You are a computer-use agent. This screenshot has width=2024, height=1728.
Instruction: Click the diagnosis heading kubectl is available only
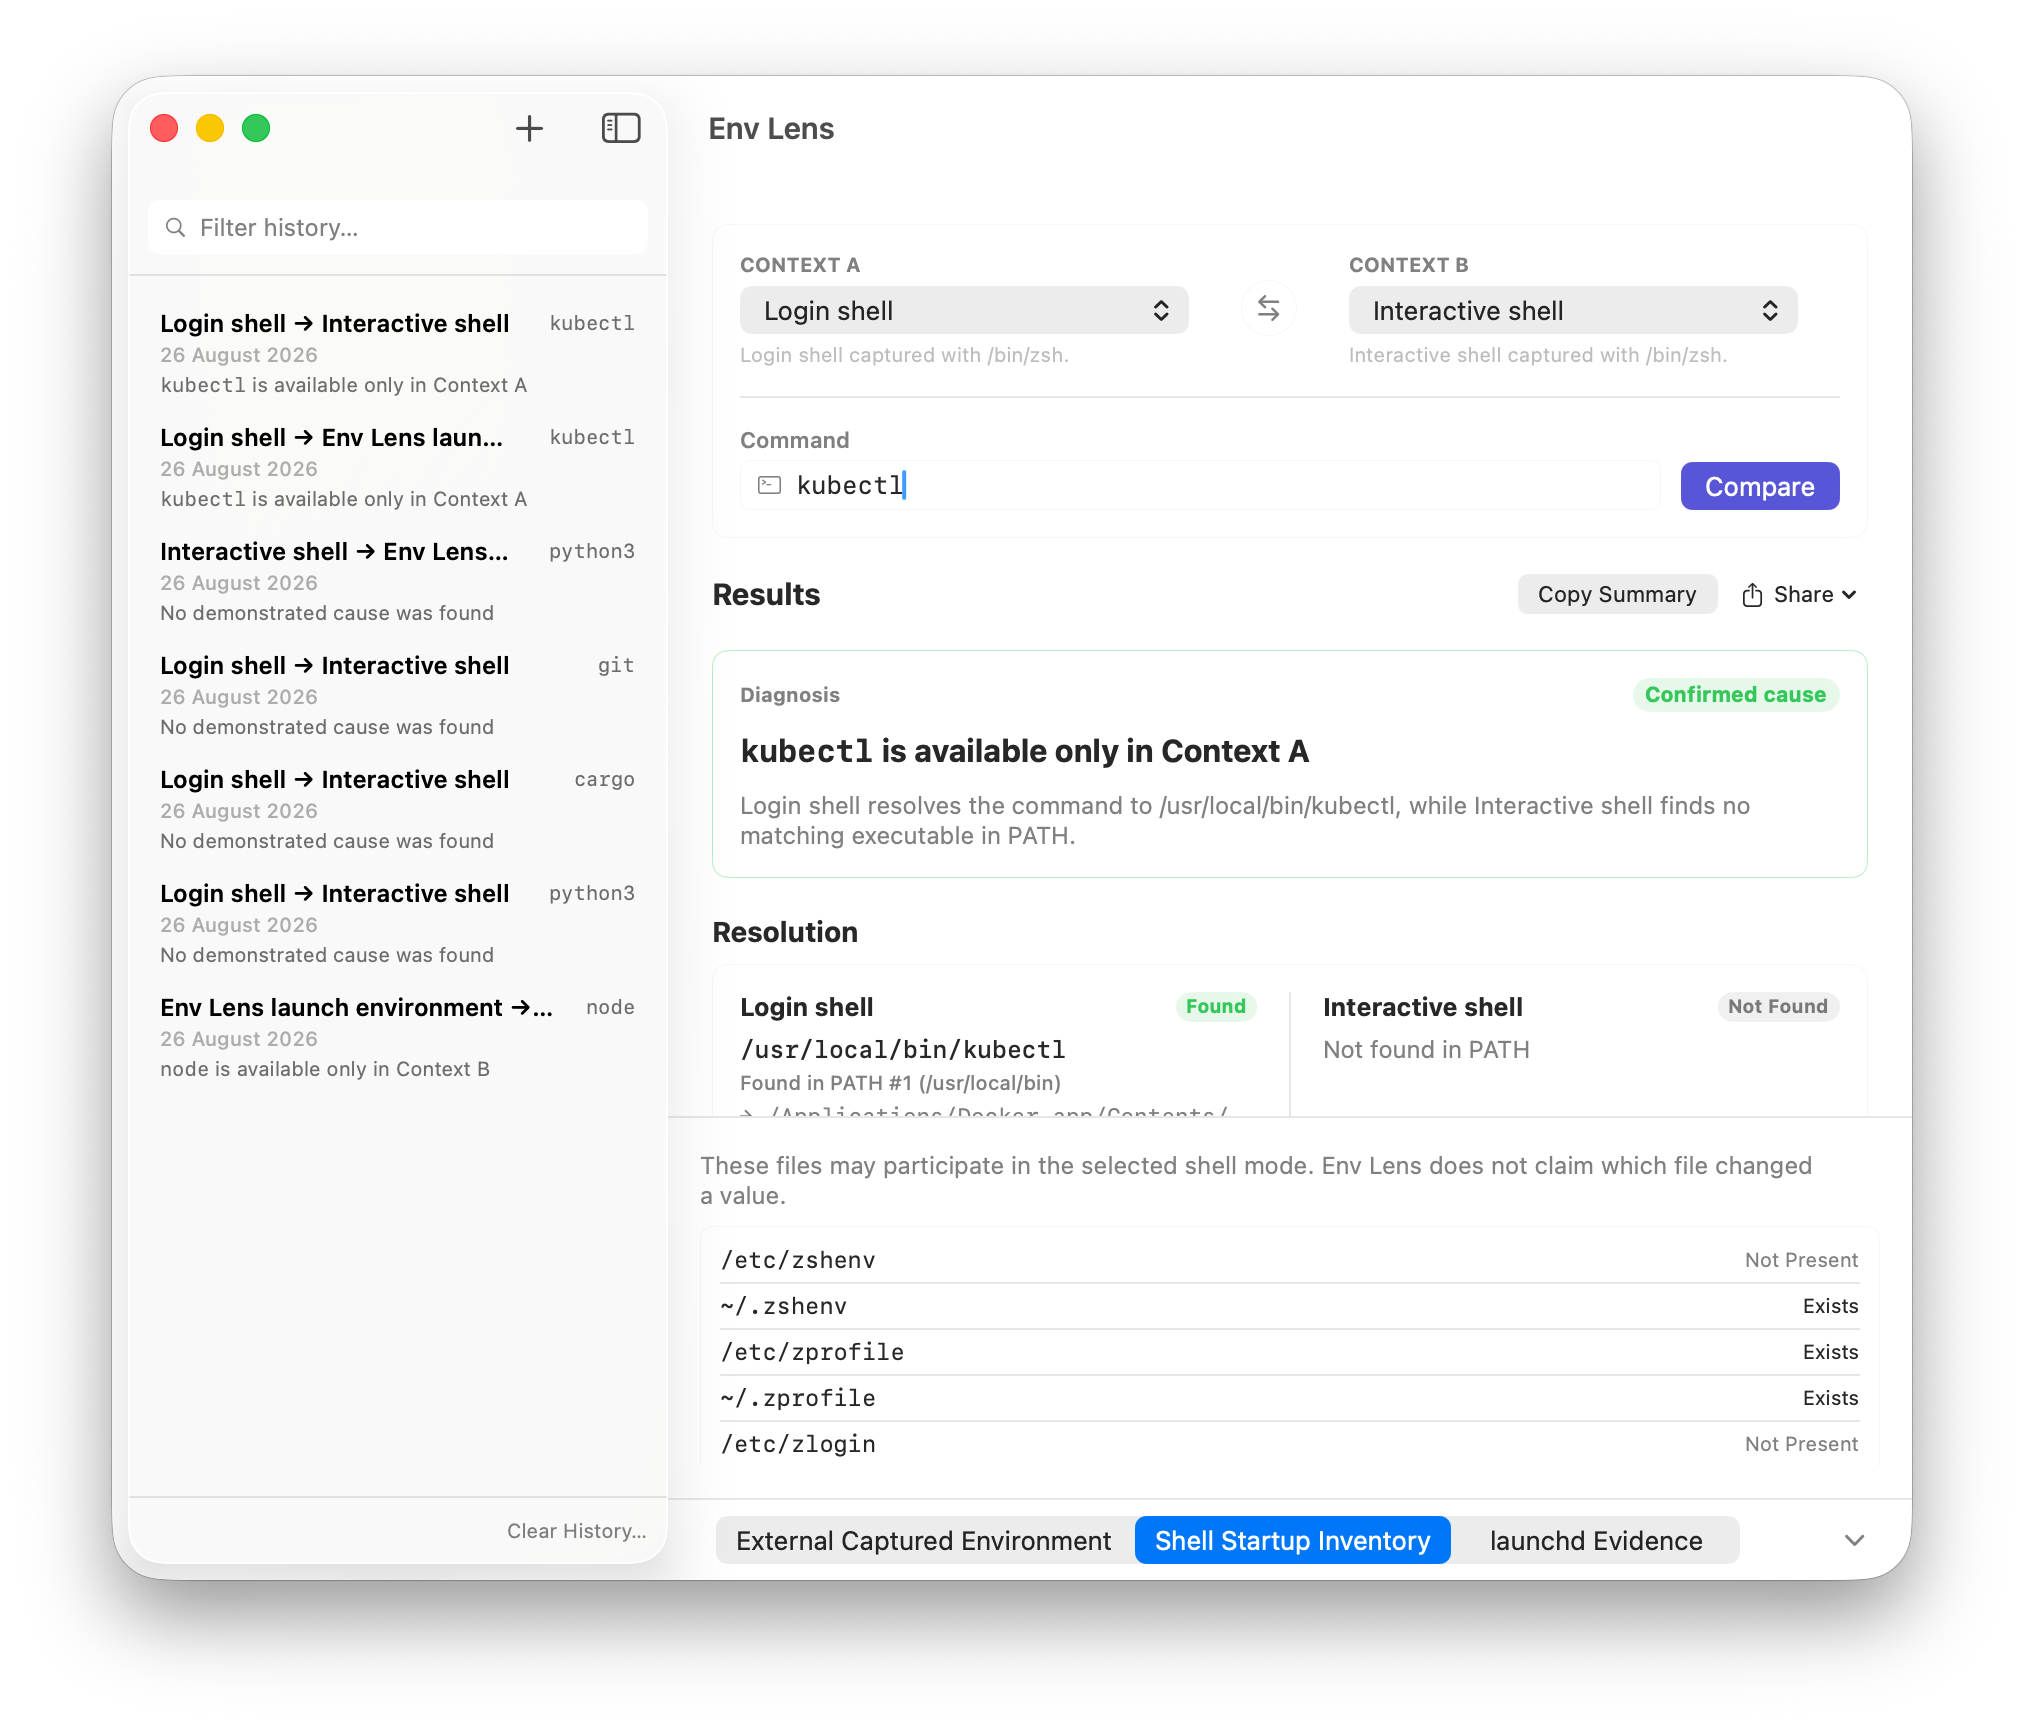(1024, 751)
